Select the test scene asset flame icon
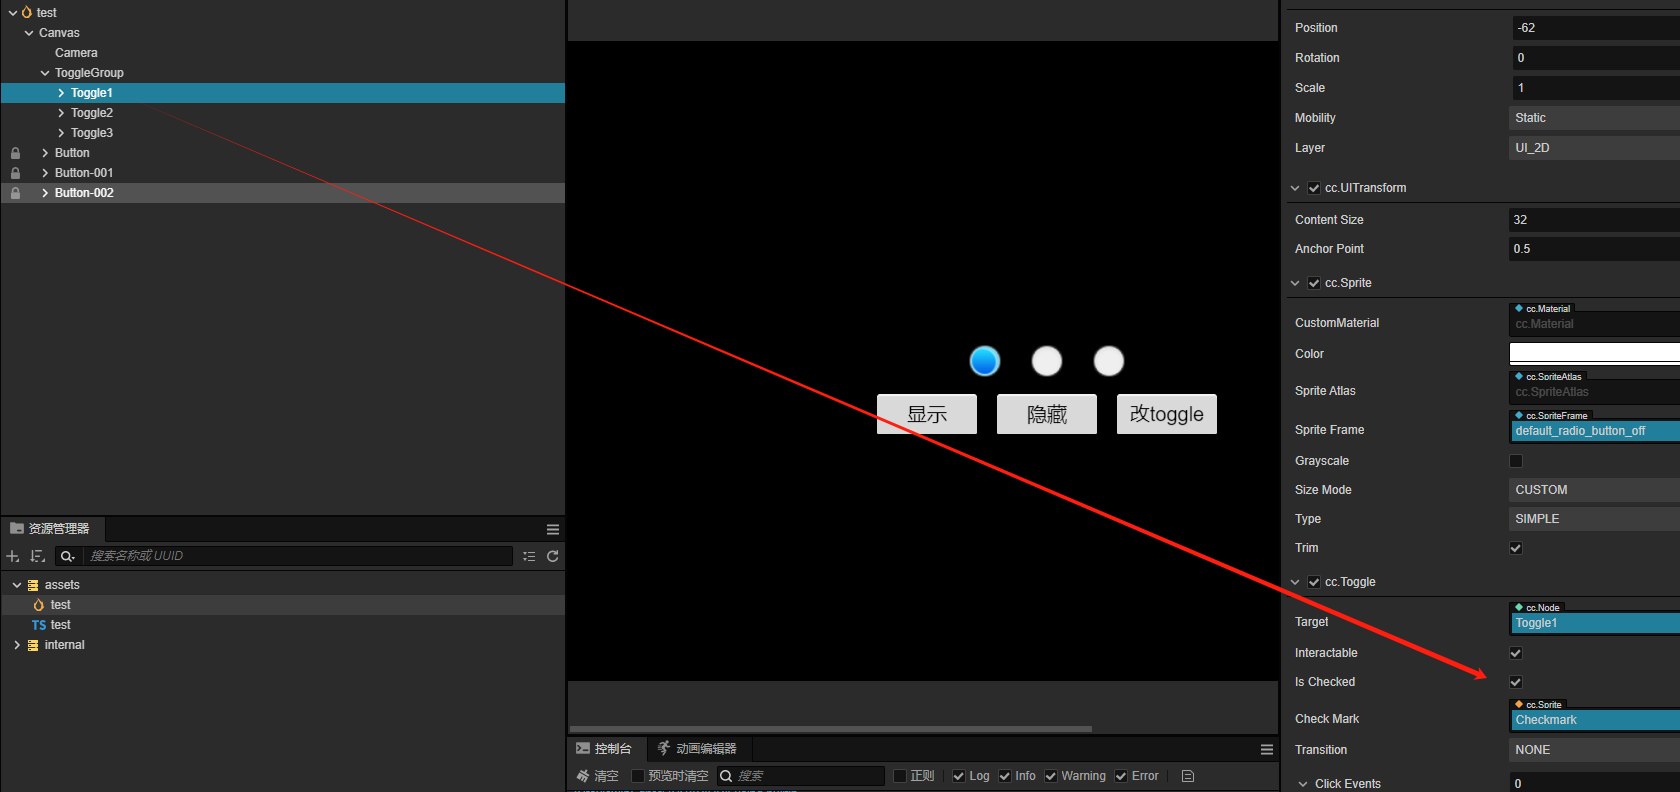 (x=39, y=605)
